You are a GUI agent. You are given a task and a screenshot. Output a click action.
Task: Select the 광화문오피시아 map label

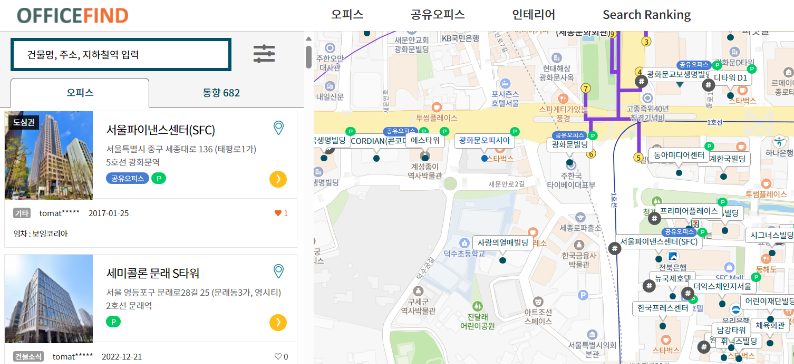(484, 141)
